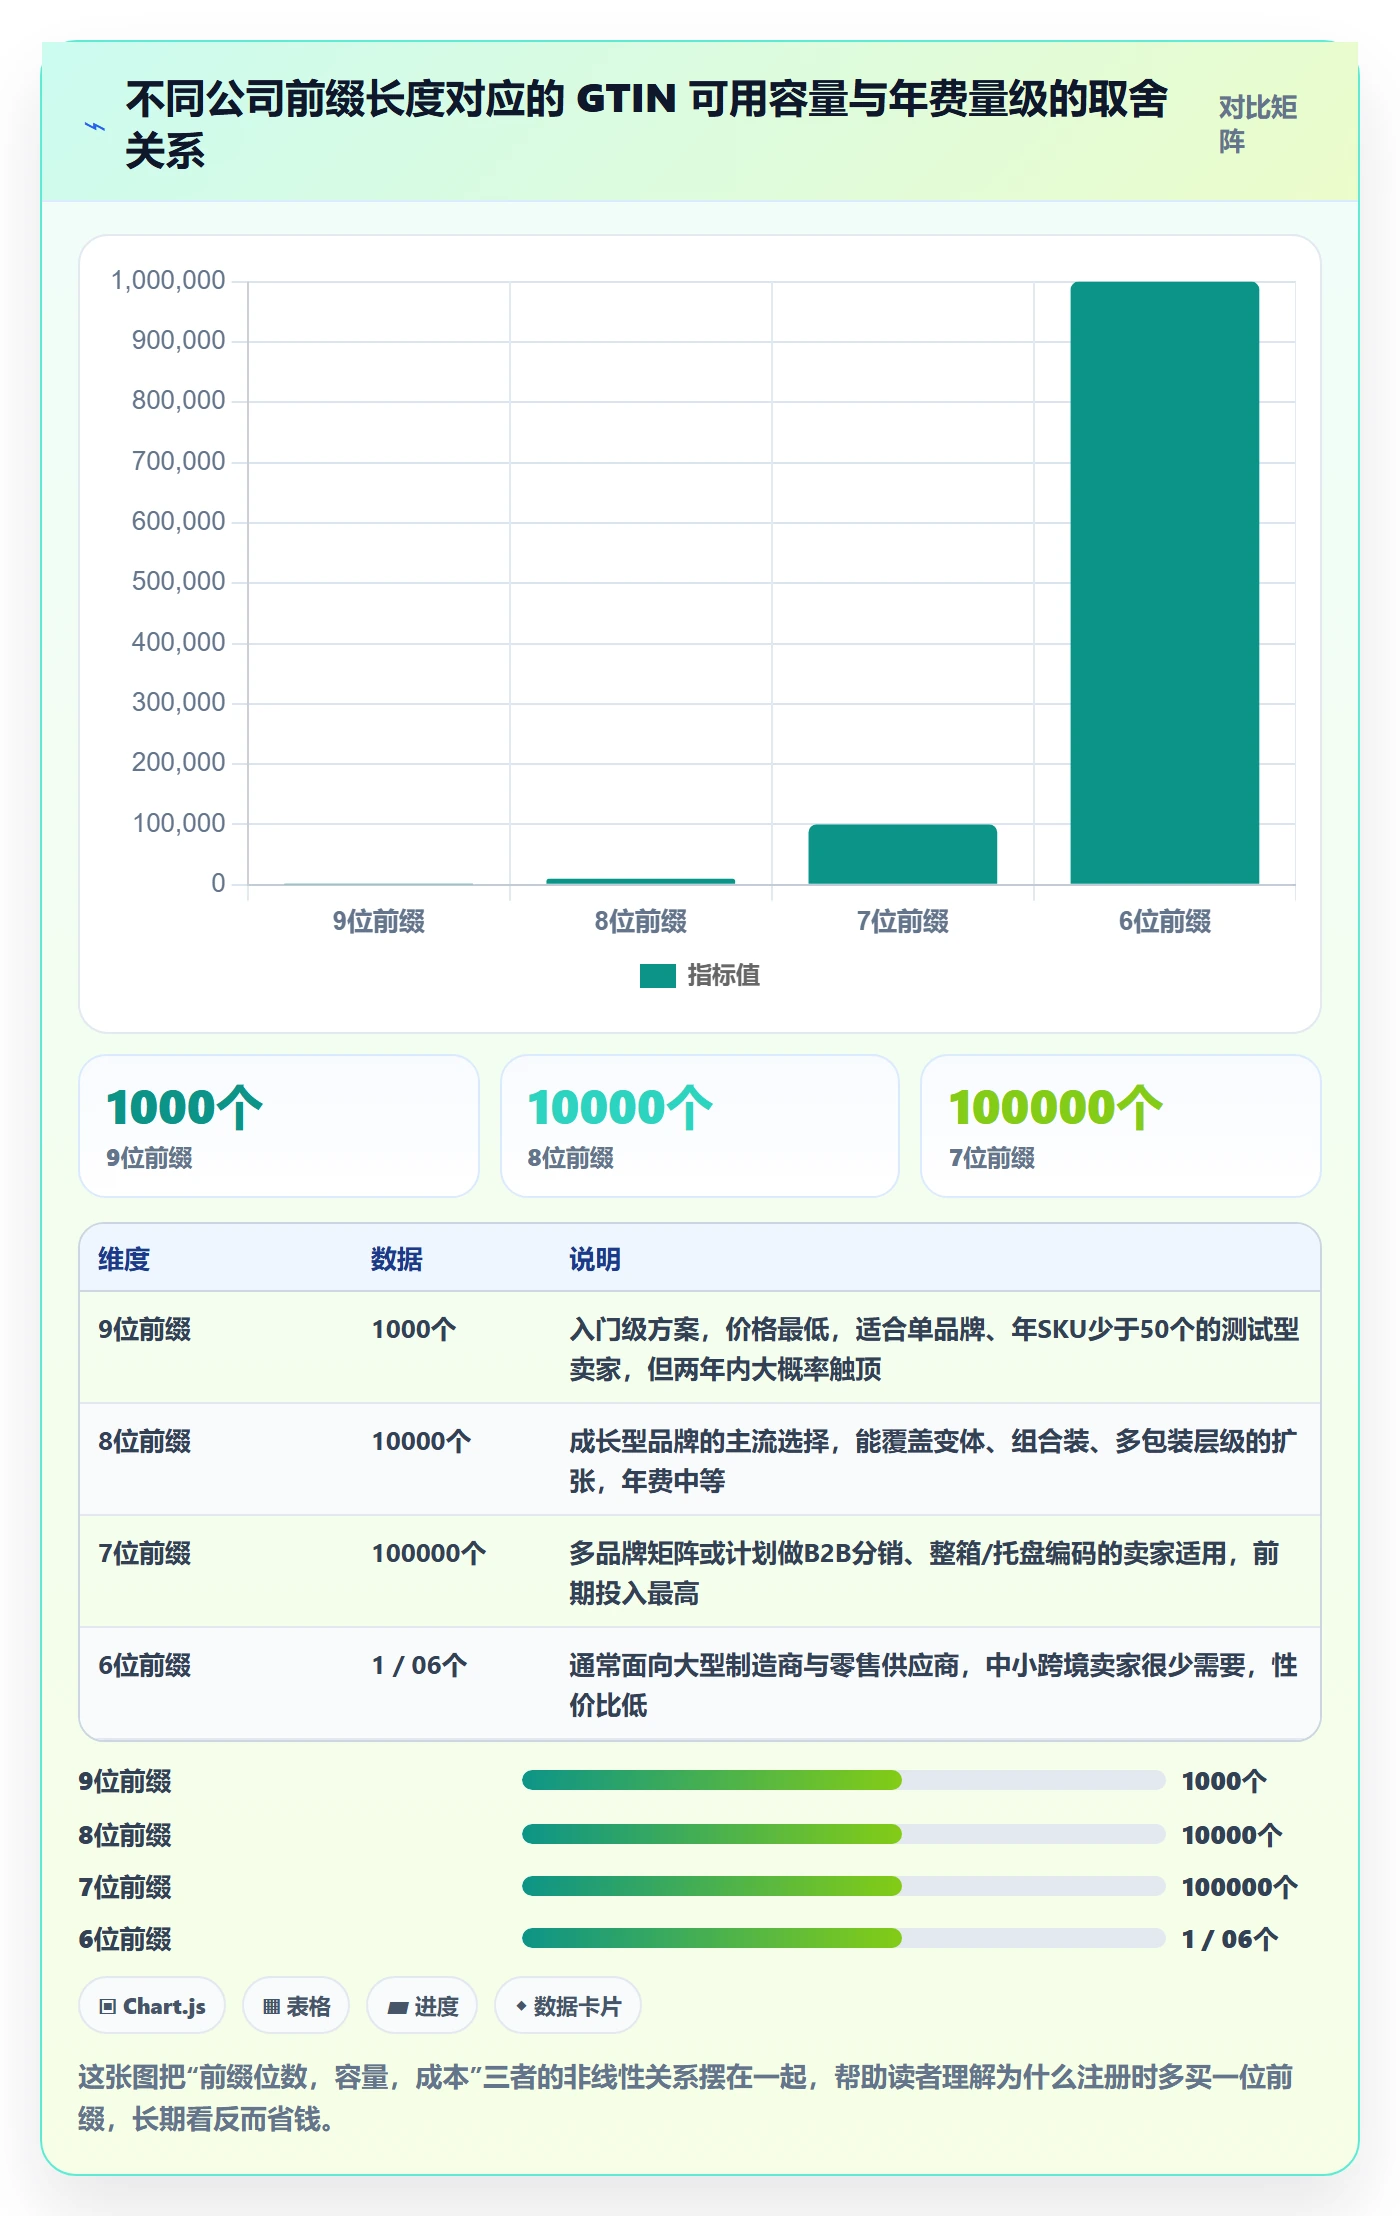
Task: Click the 500,000 y-axis label
Action: point(178,581)
